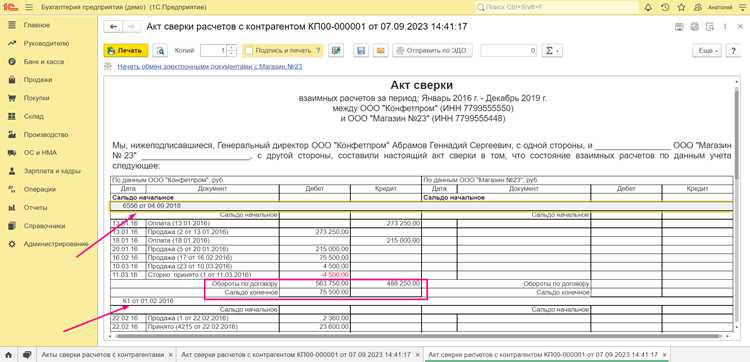Click the horizontal scrollbar under the document

pyautogui.click(x=419, y=336)
